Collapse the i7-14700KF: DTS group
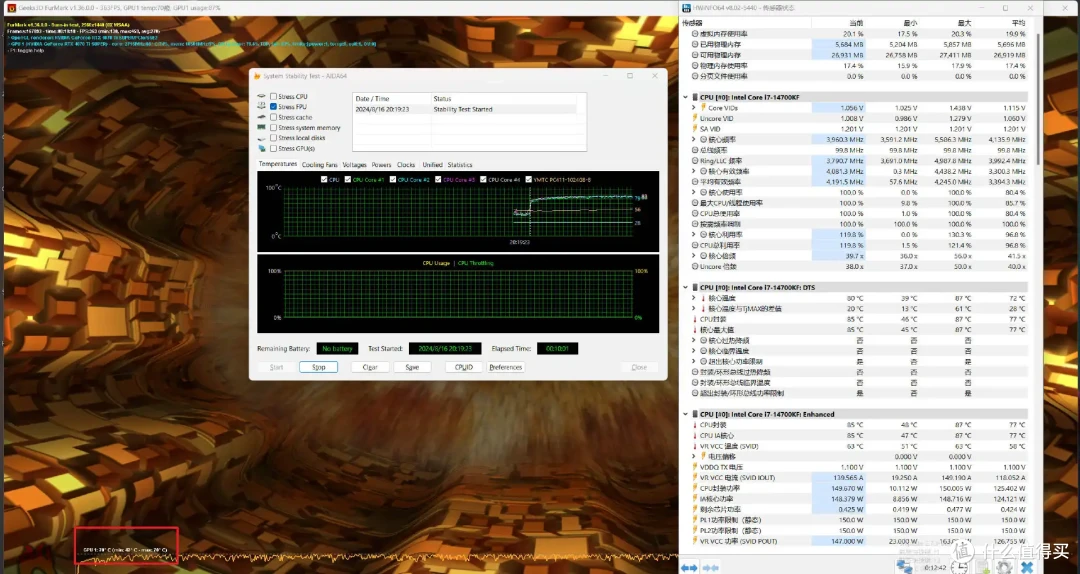Image resolution: width=1080 pixels, height=574 pixels. click(x=685, y=287)
